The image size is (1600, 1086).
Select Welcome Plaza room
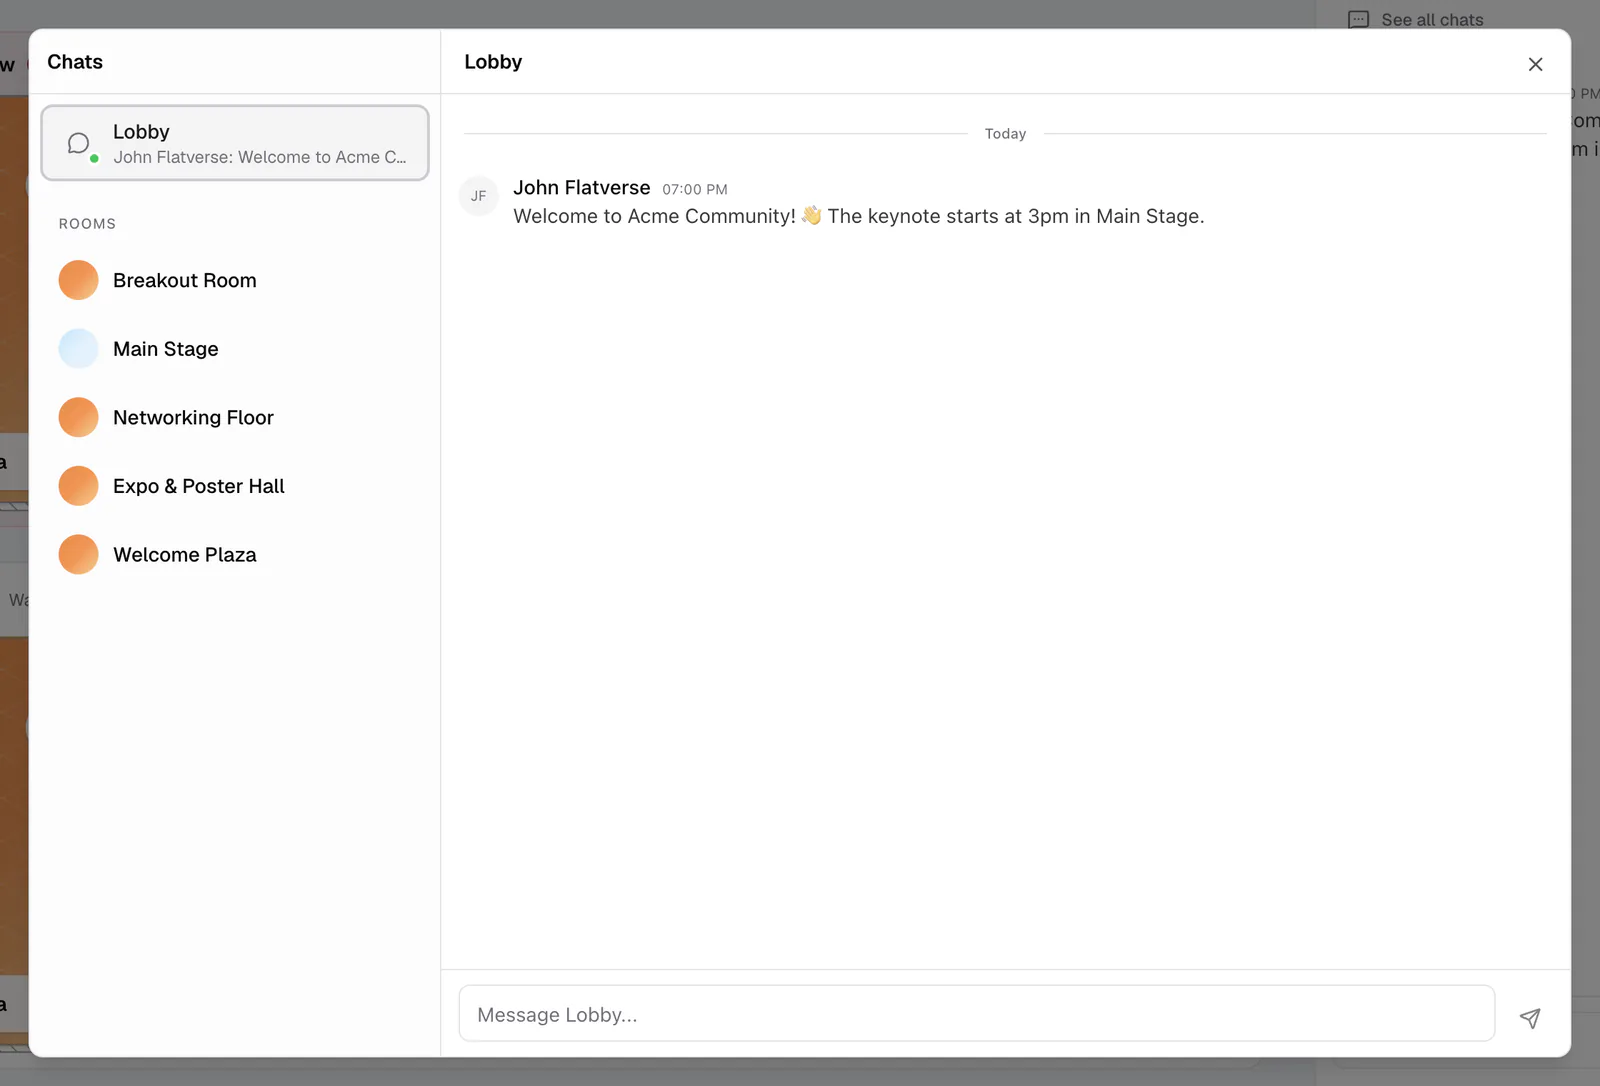pos(235,554)
